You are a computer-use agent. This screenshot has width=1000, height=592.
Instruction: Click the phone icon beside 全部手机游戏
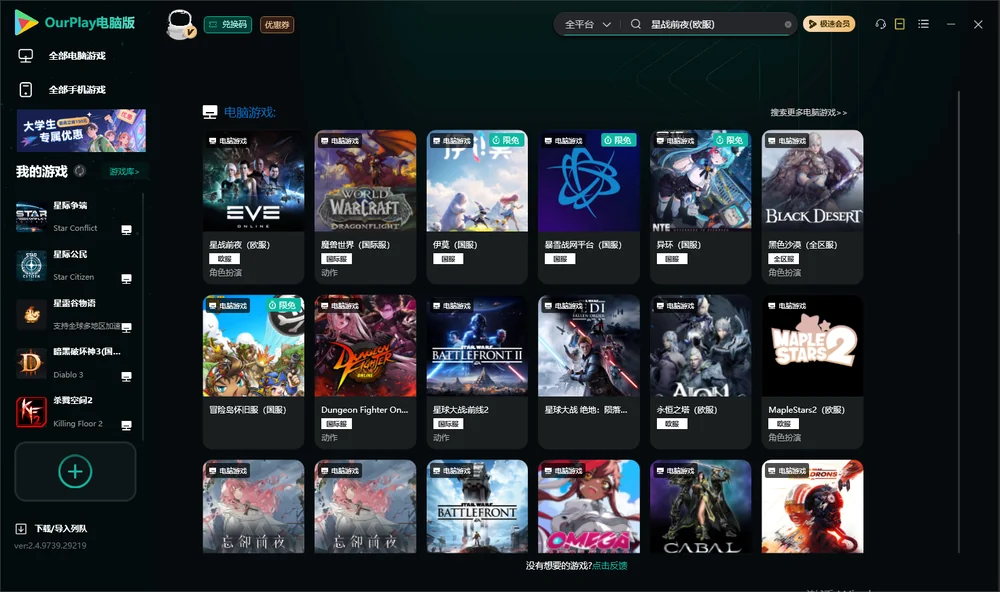pos(26,90)
